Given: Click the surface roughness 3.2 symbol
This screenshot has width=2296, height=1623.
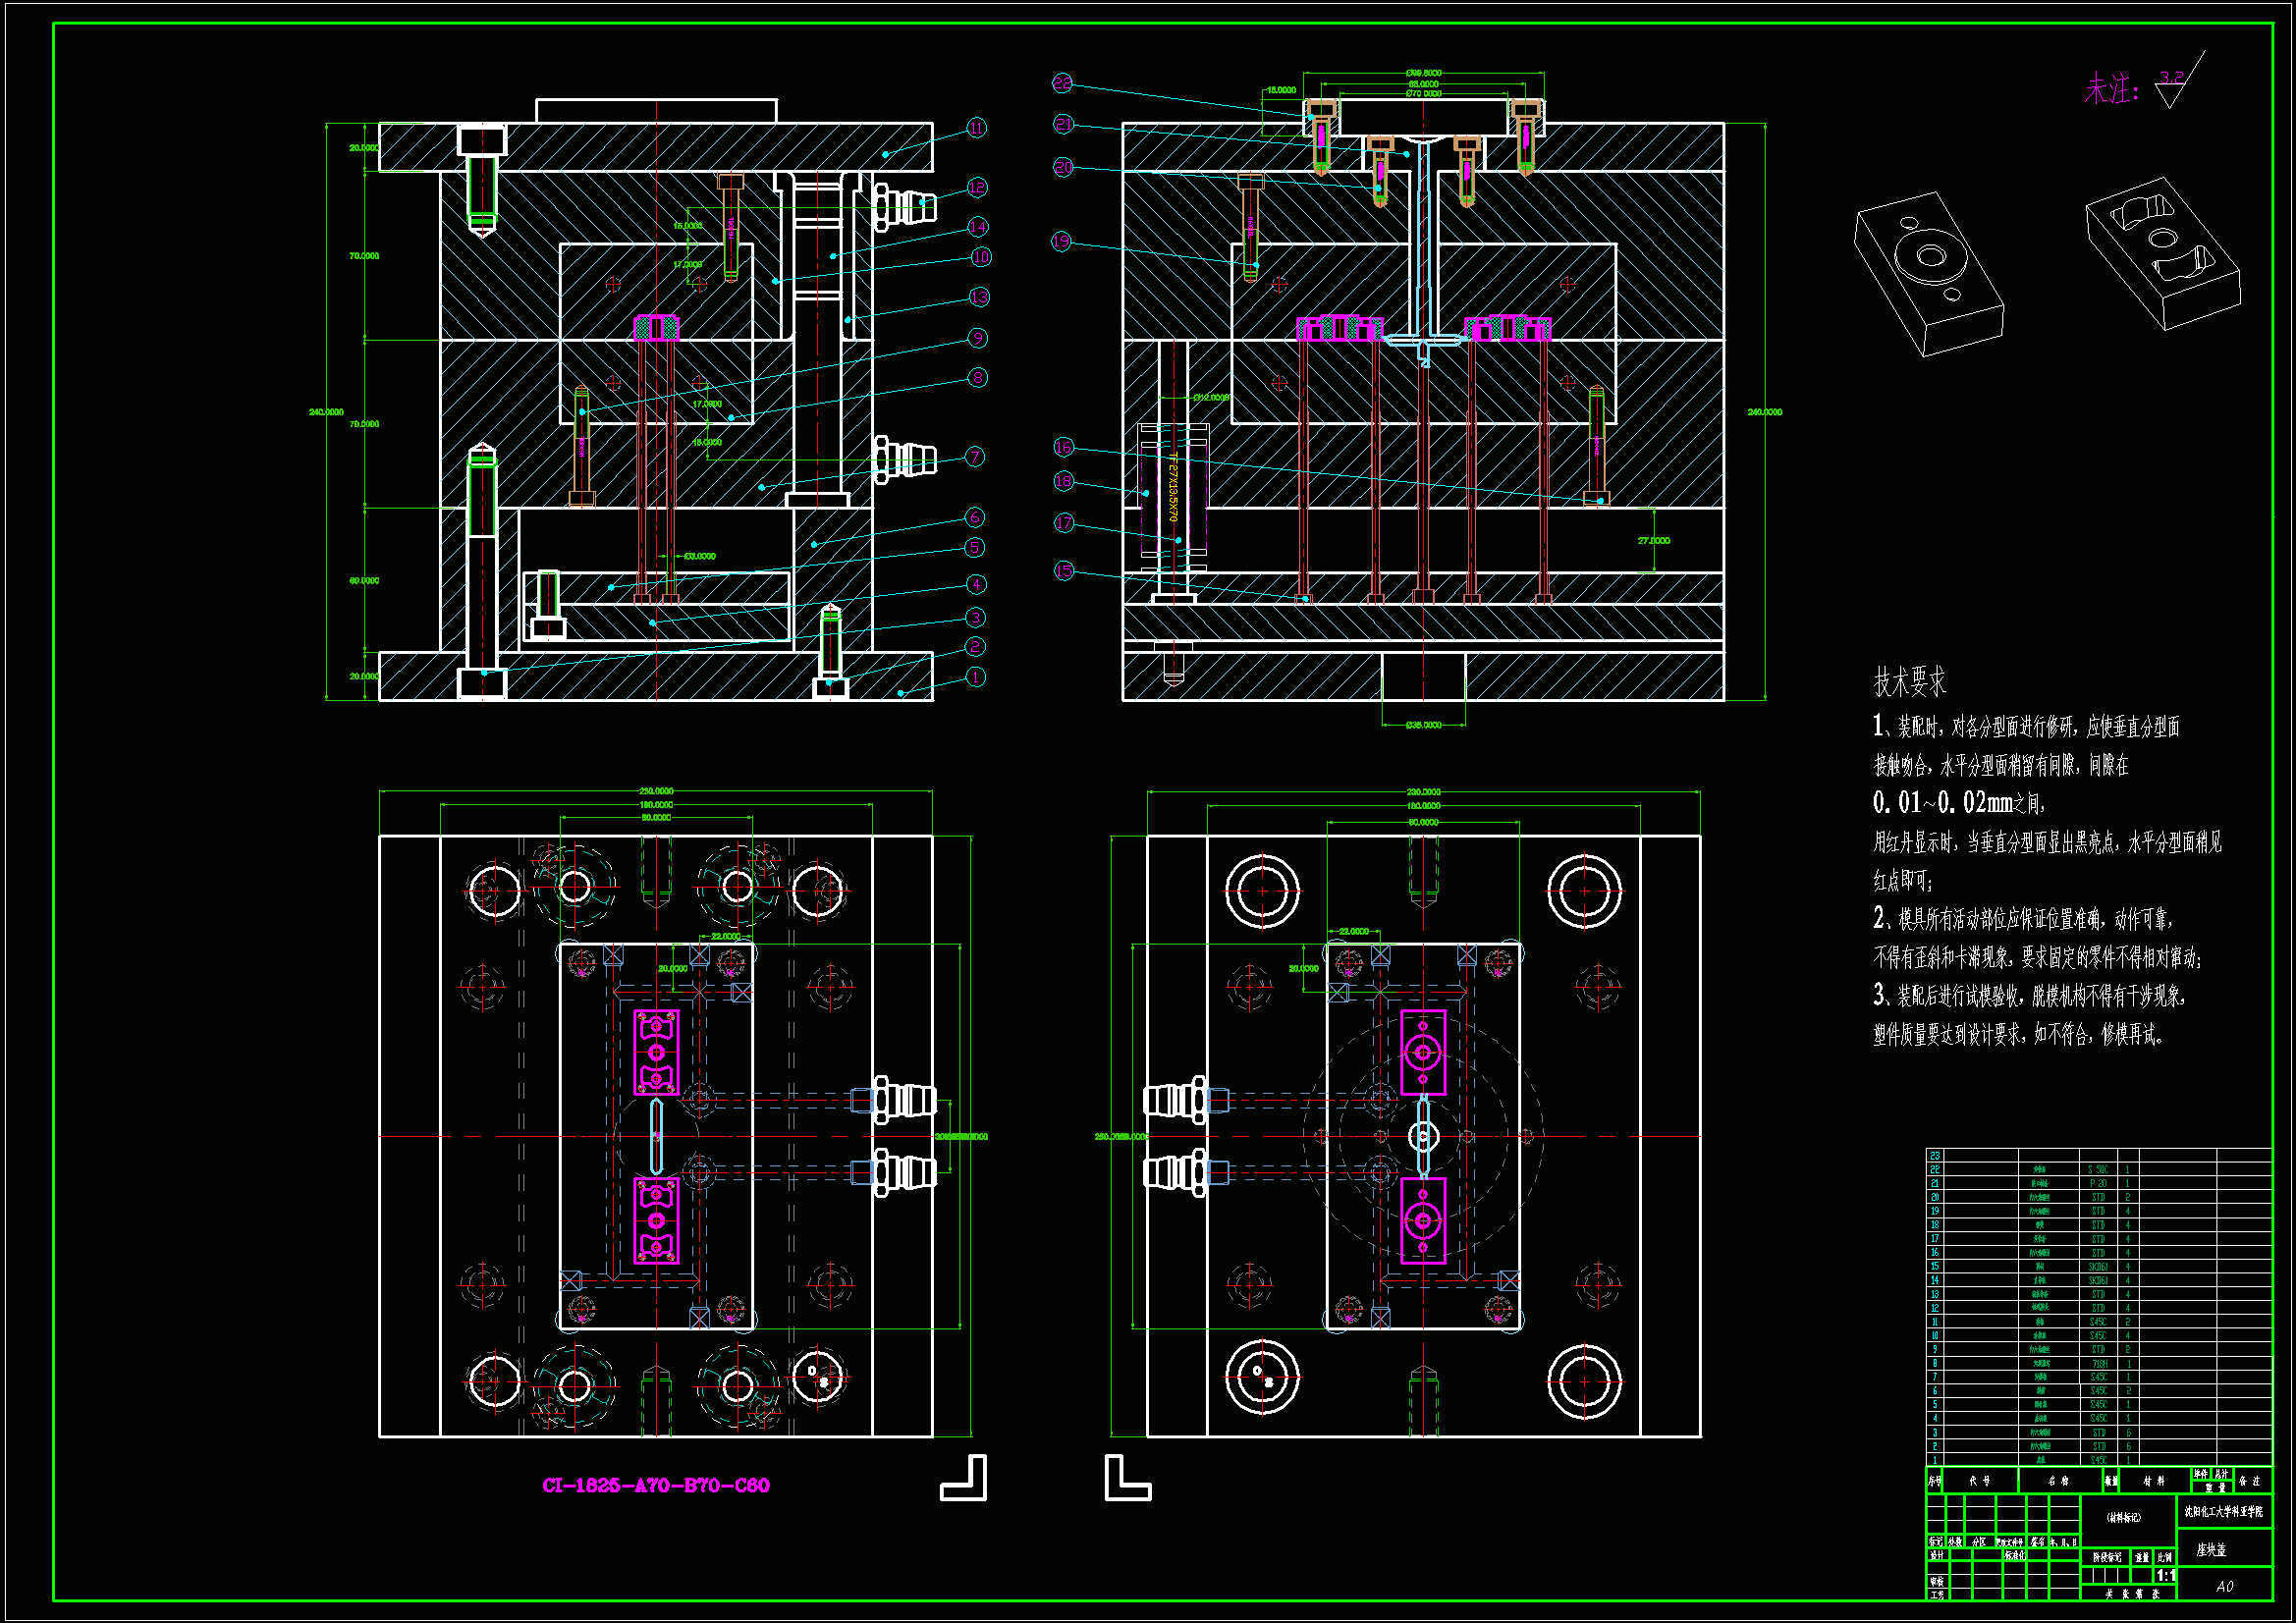Looking at the screenshot, I should tap(2173, 88).
